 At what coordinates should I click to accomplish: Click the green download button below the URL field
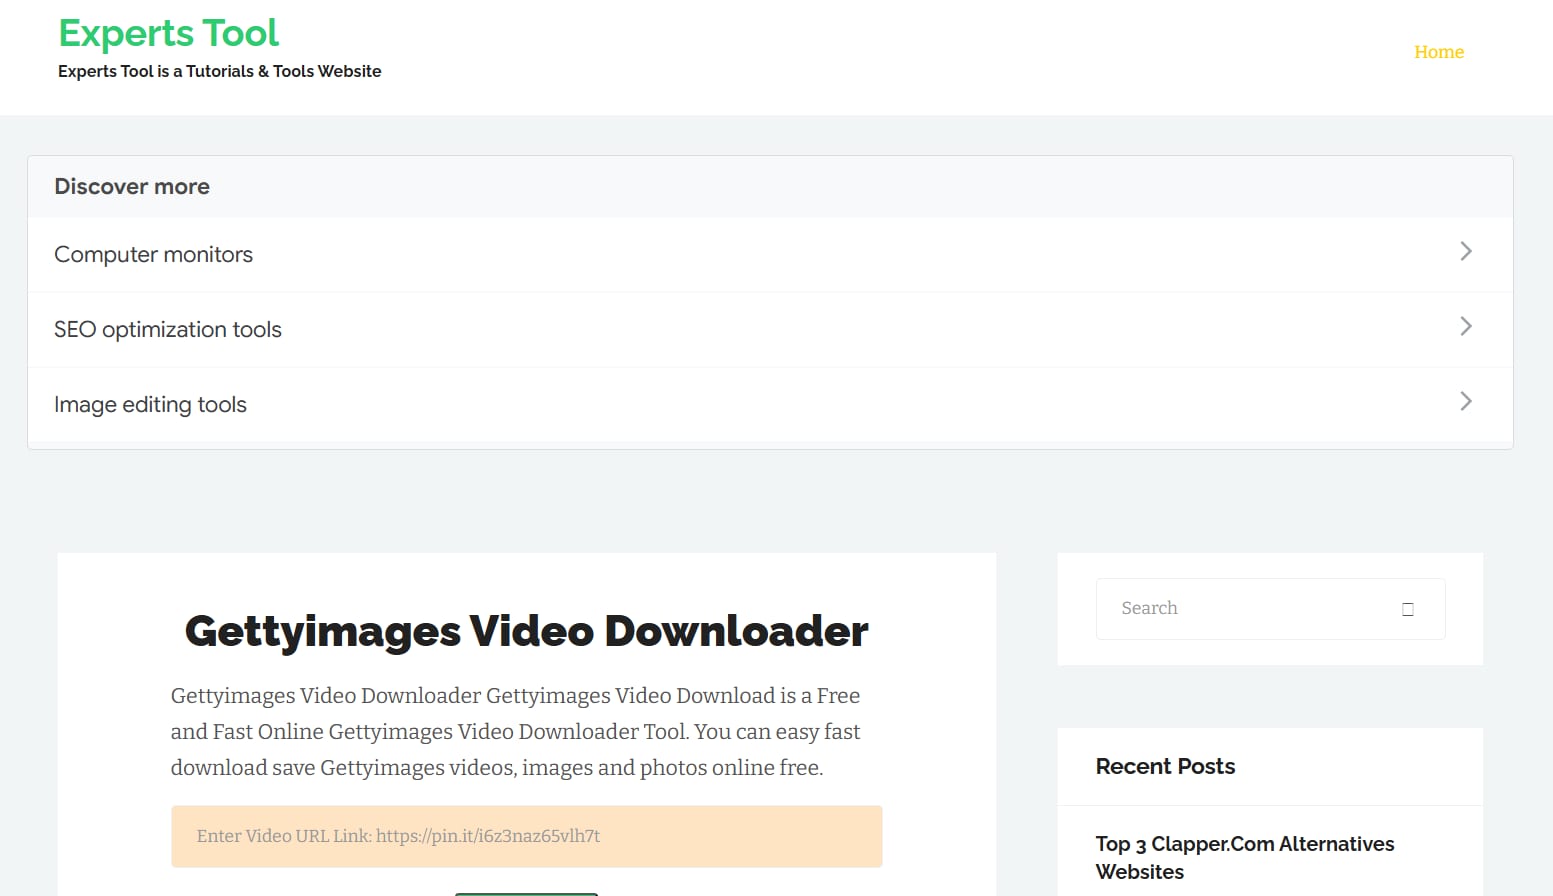point(526,893)
